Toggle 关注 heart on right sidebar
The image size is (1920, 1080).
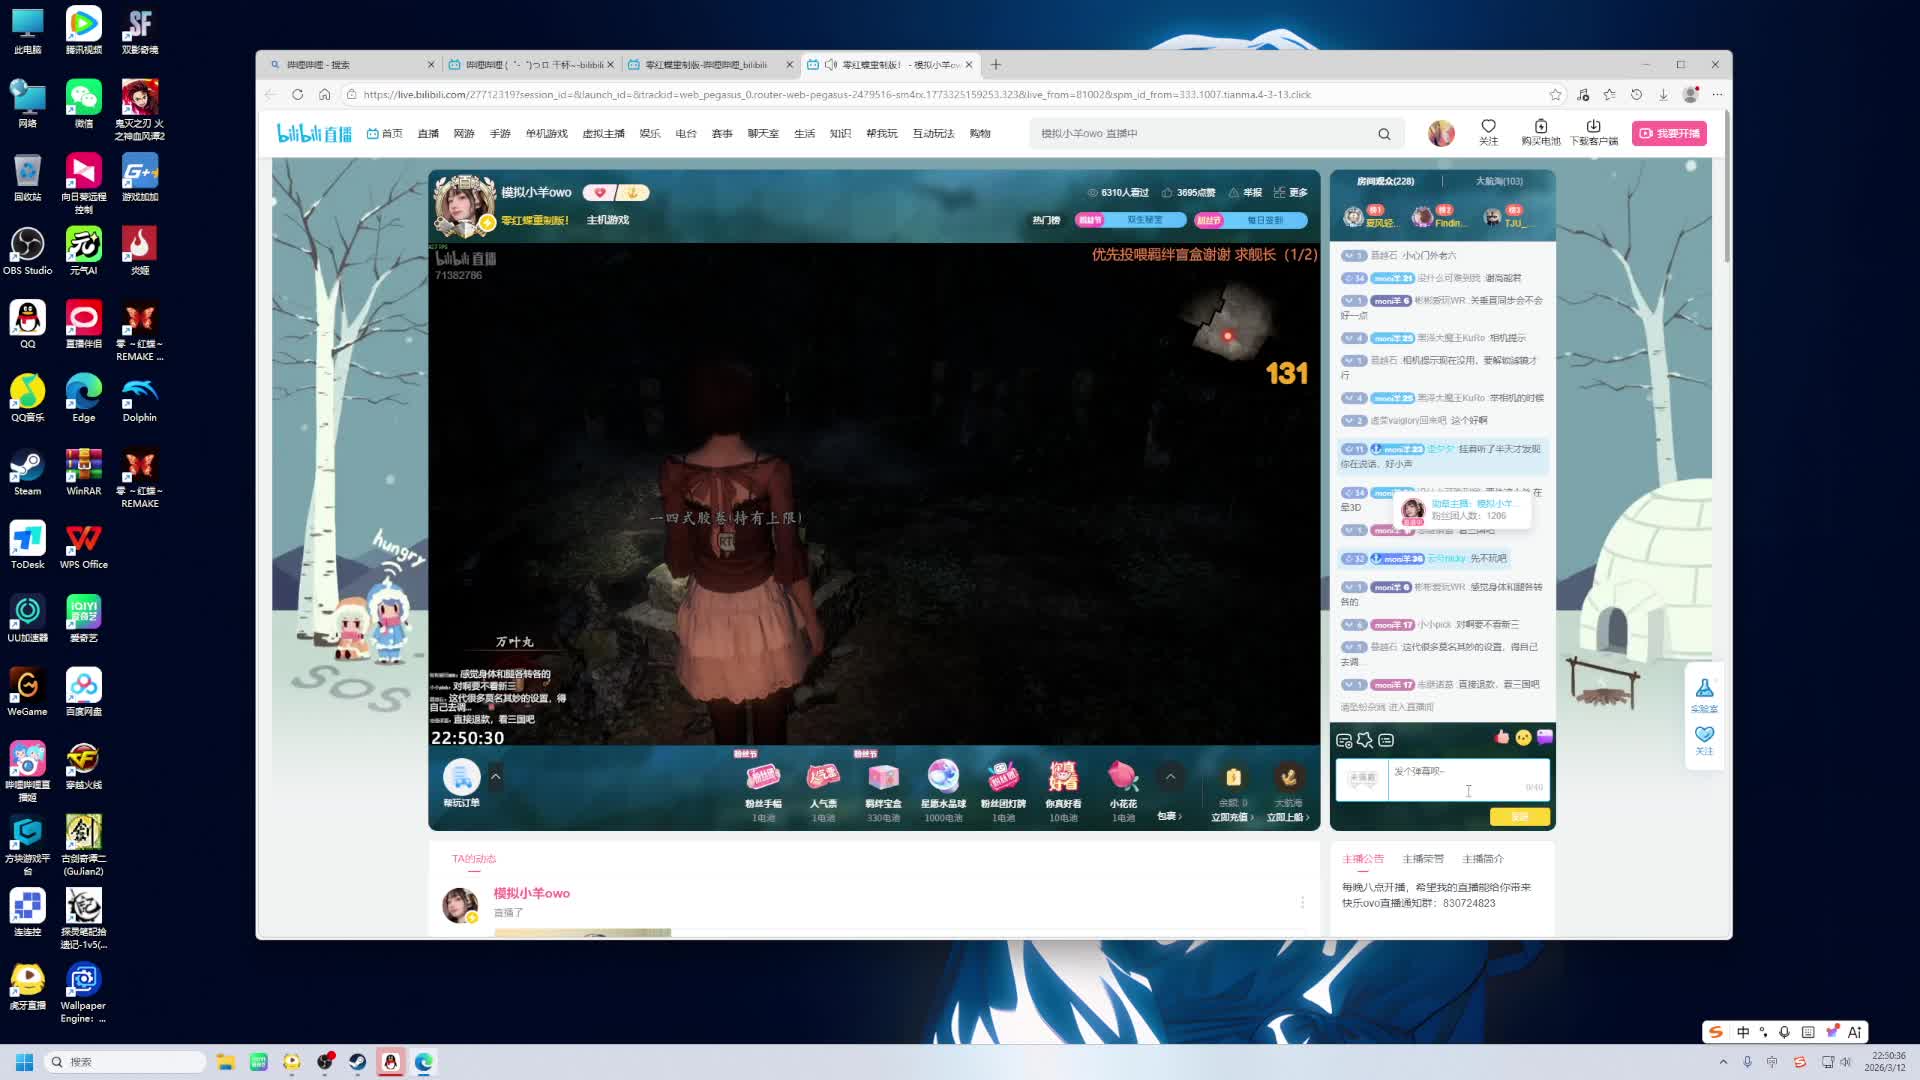(x=1704, y=735)
